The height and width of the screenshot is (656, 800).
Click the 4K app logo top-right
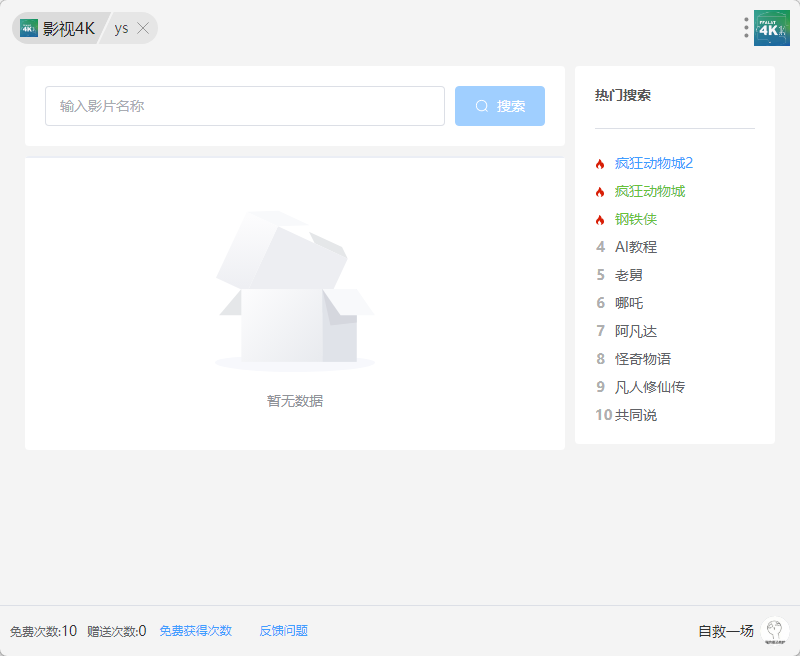click(771, 28)
